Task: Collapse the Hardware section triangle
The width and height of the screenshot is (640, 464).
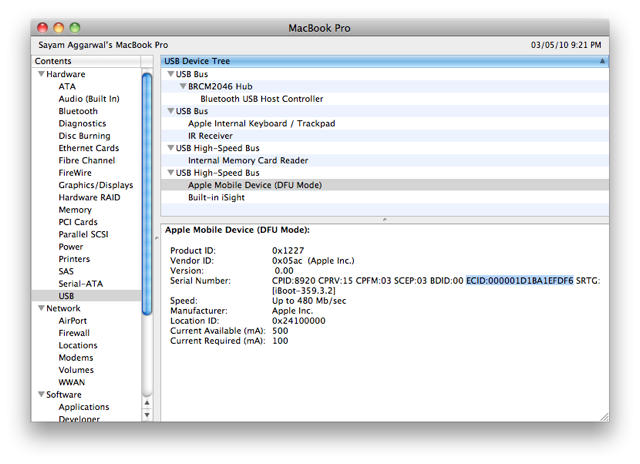Action: (41, 74)
